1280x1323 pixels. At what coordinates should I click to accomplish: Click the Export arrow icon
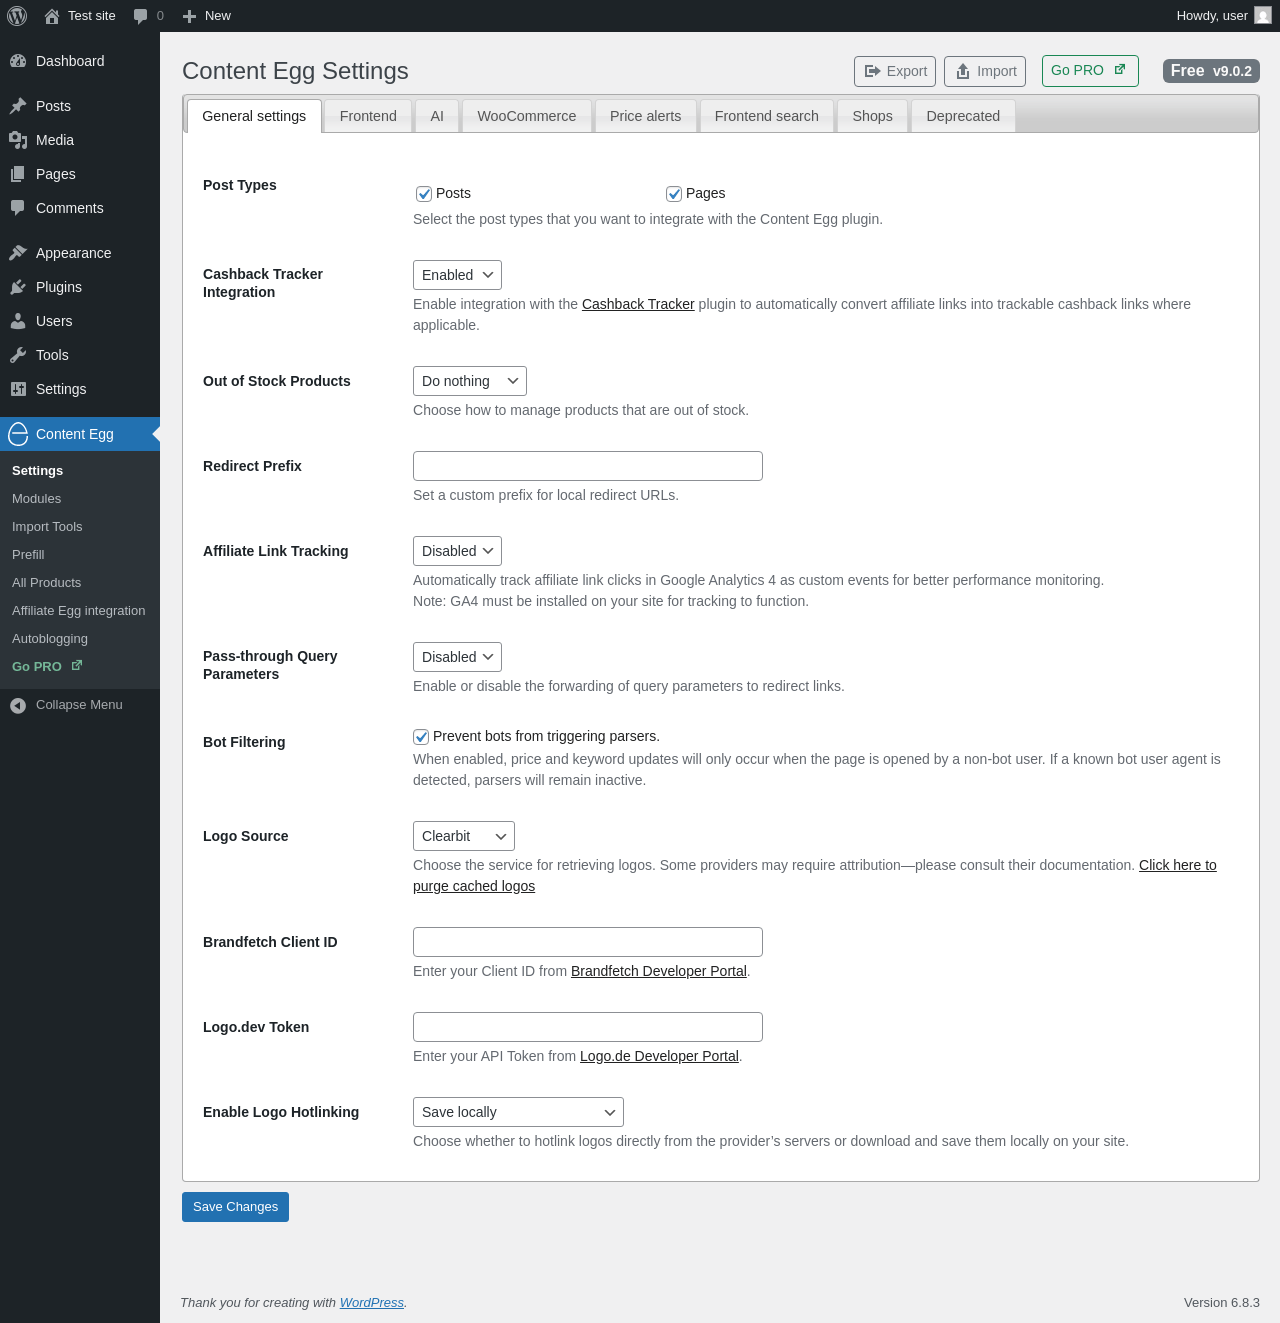(872, 71)
